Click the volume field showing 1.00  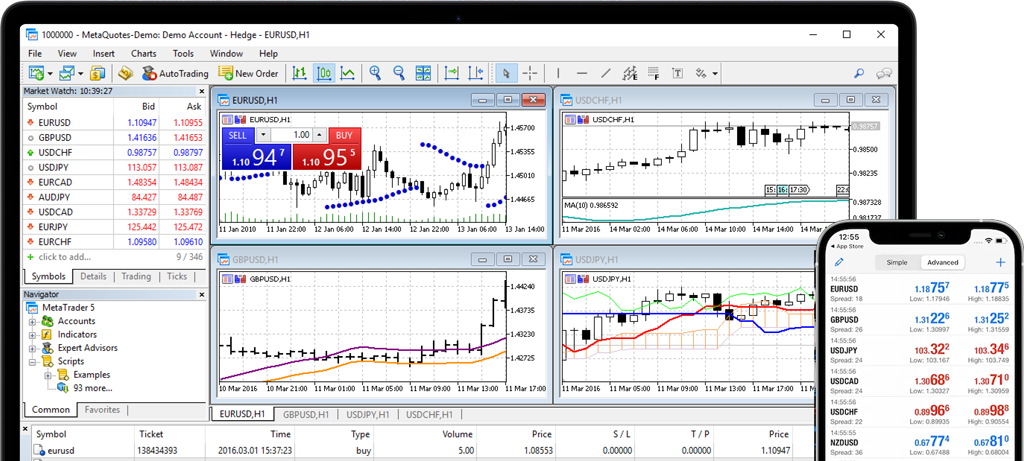(x=296, y=135)
